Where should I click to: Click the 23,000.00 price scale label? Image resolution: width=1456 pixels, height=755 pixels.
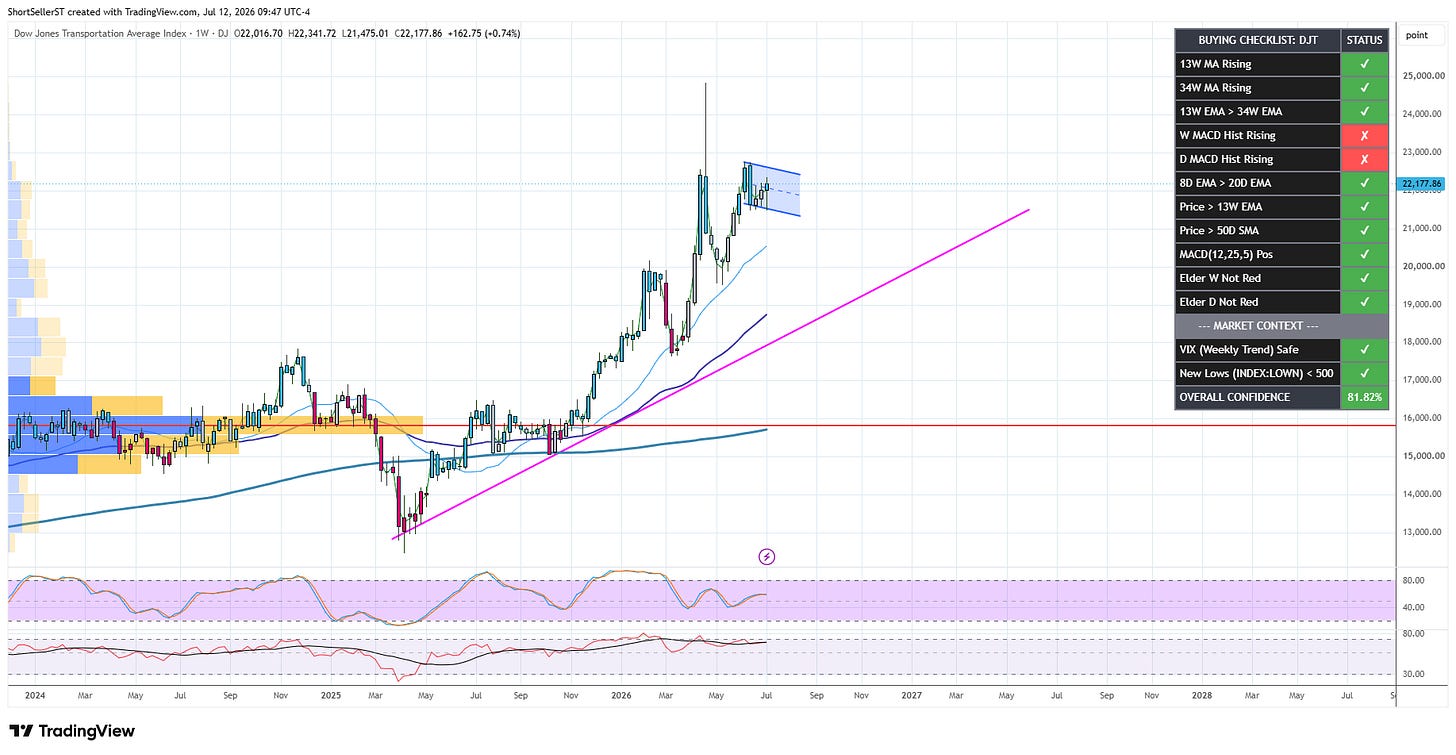click(1422, 152)
